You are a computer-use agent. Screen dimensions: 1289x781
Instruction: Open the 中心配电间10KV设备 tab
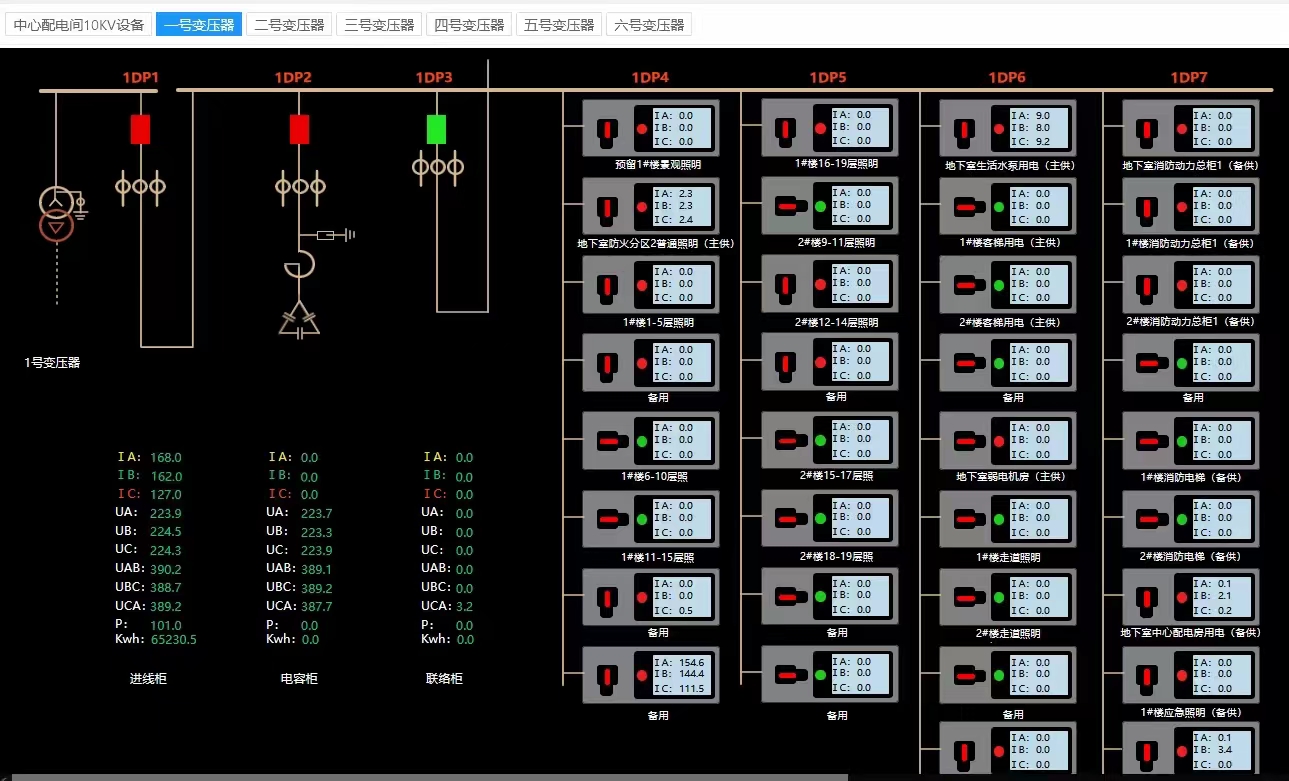click(x=79, y=25)
